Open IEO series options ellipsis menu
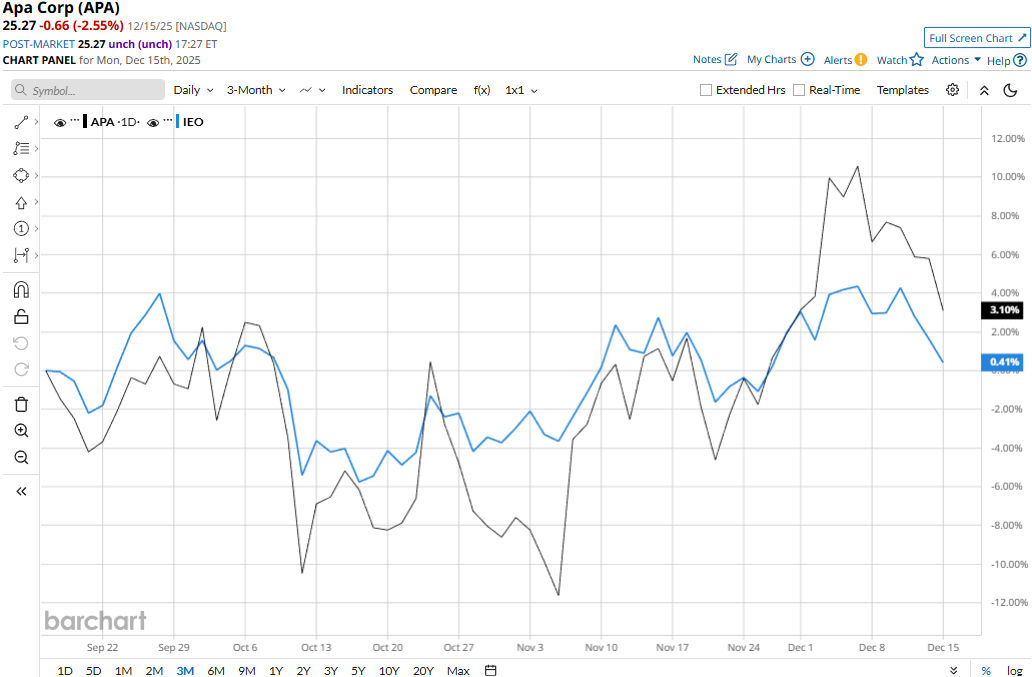Image resolution: width=1032 pixels, height=677 pixels. coord(168,121)
